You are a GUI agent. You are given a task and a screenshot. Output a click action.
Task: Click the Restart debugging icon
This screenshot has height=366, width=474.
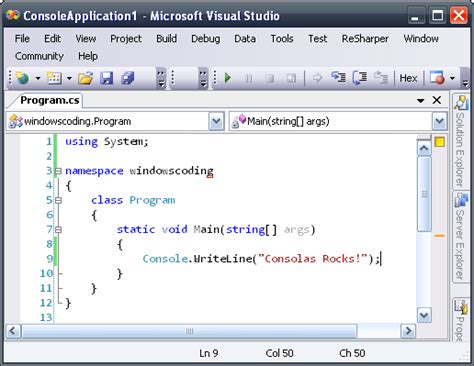click(x=291, y=78)
